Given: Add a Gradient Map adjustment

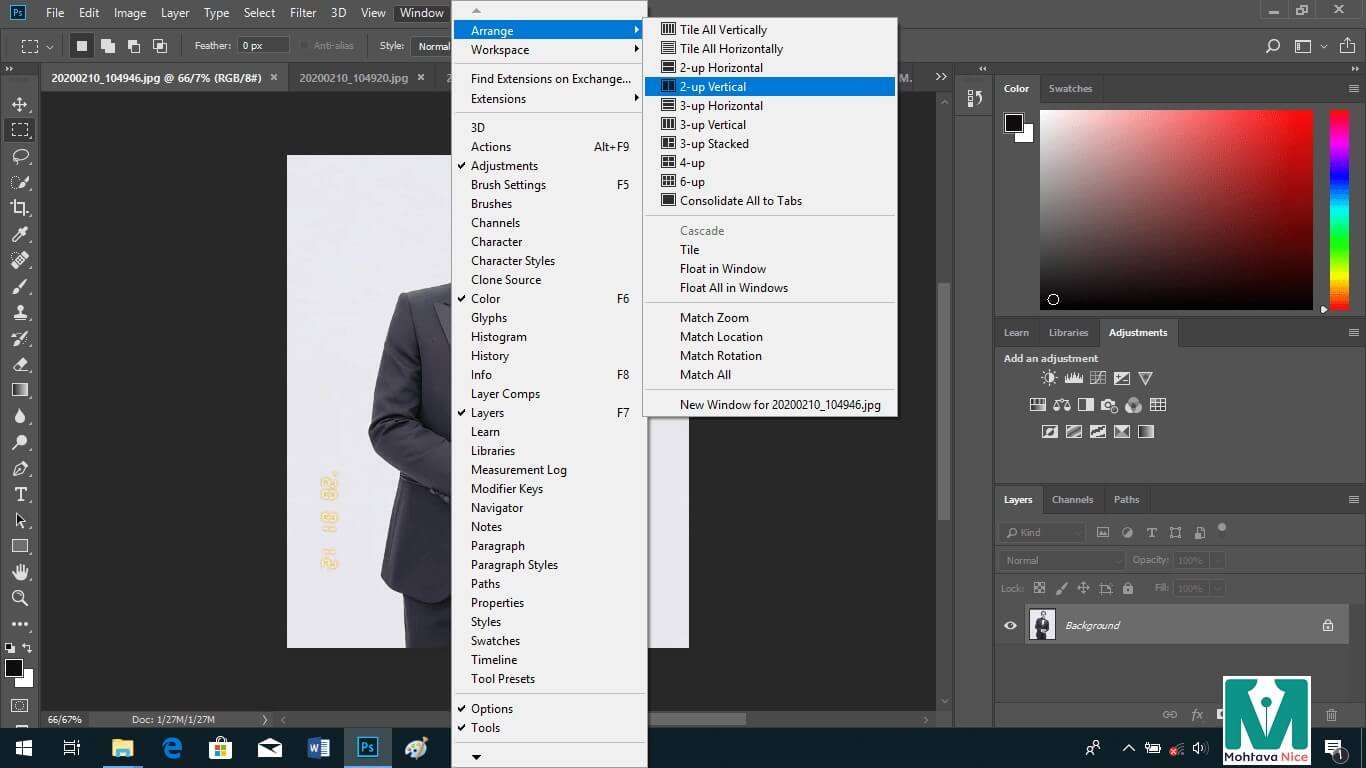Looking at the screenshot, I should click(1145, 432).
